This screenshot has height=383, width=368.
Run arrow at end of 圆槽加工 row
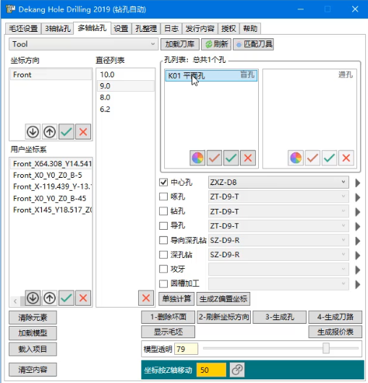click(358, 284)
